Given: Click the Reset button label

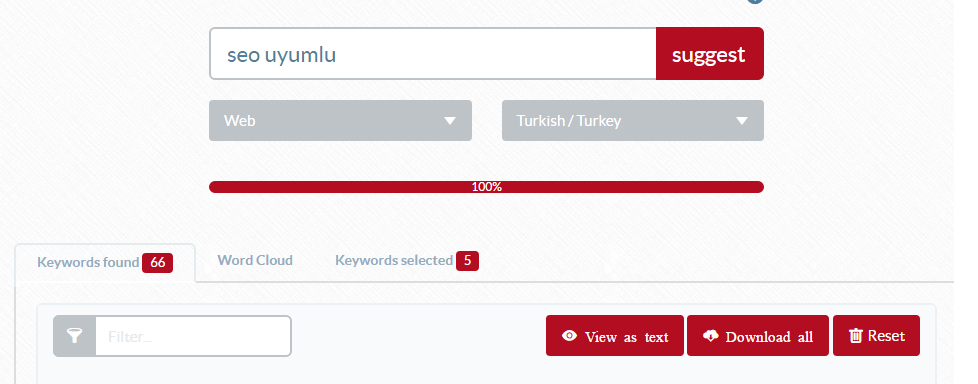Looking at the screenshot, I should [886, 336].
